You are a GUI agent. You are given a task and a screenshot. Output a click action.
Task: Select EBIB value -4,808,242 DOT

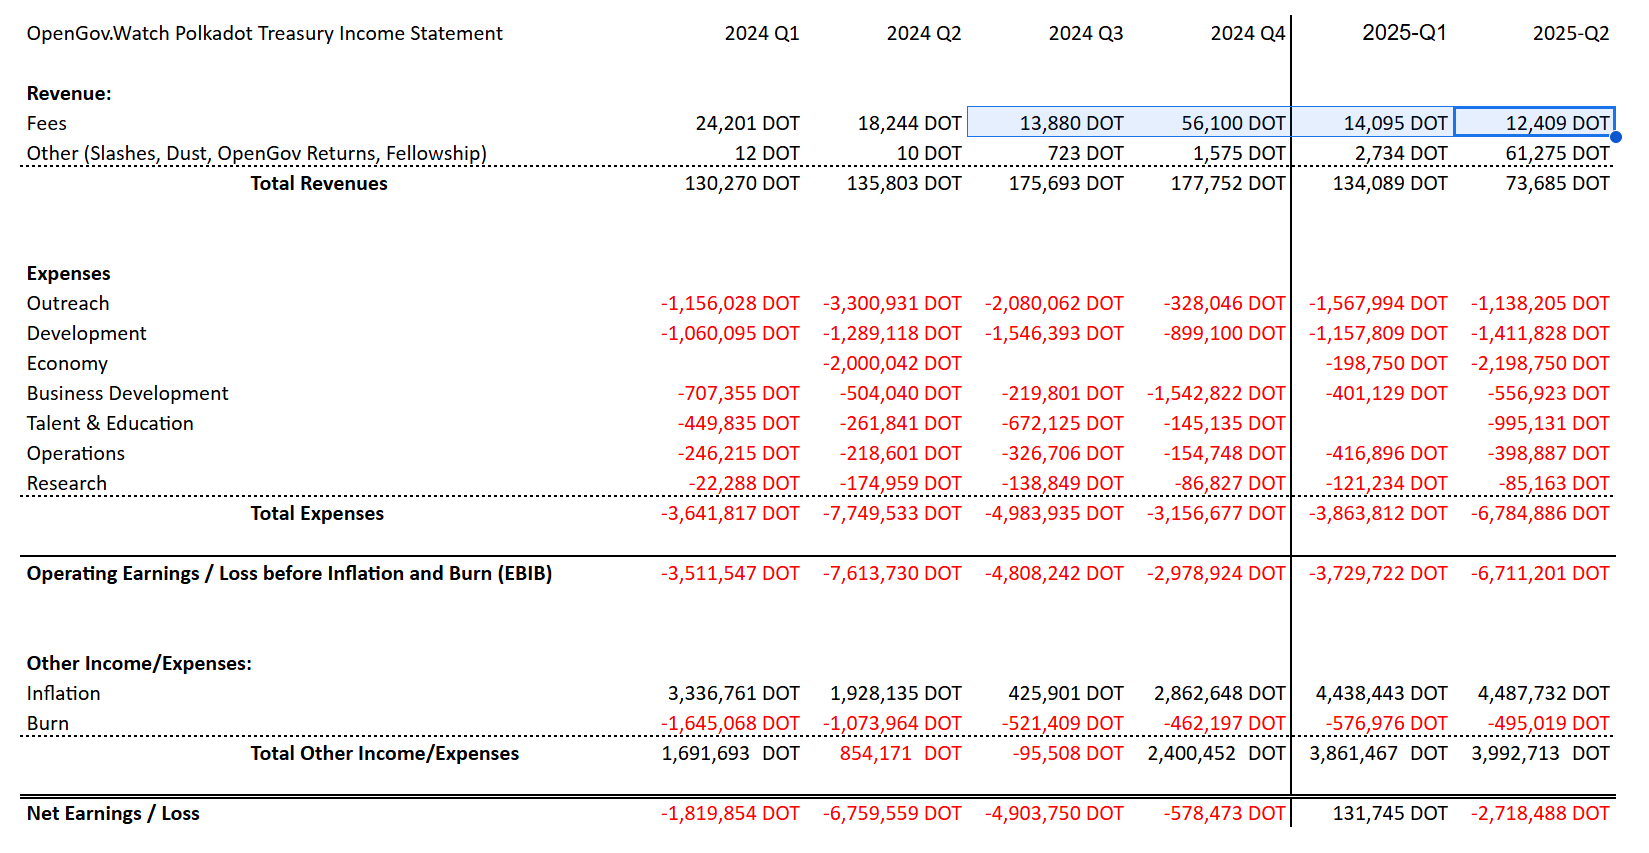point(1054,573)
